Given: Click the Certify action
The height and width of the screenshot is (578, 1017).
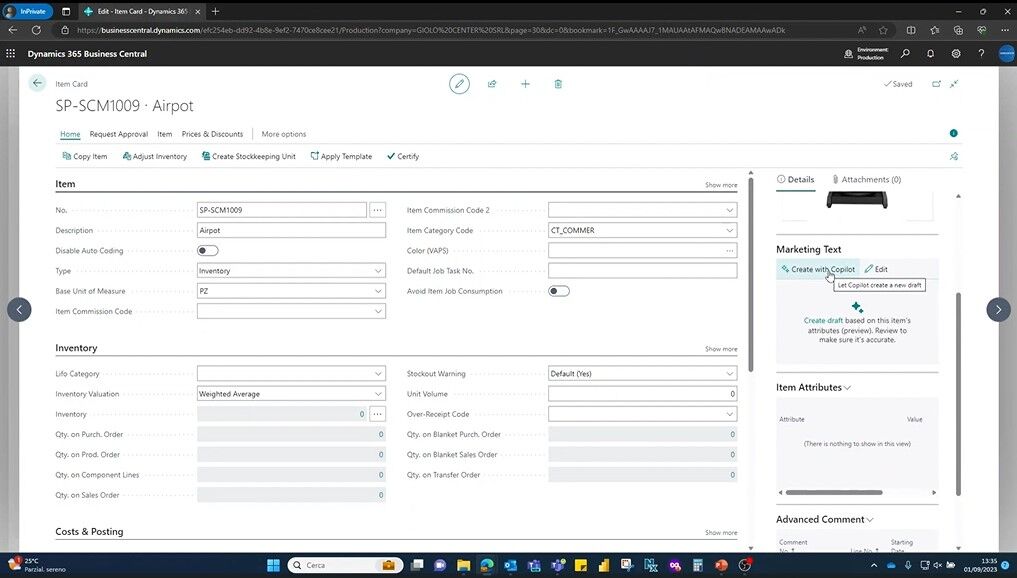Looking at the screenshot, I should 403,156.
